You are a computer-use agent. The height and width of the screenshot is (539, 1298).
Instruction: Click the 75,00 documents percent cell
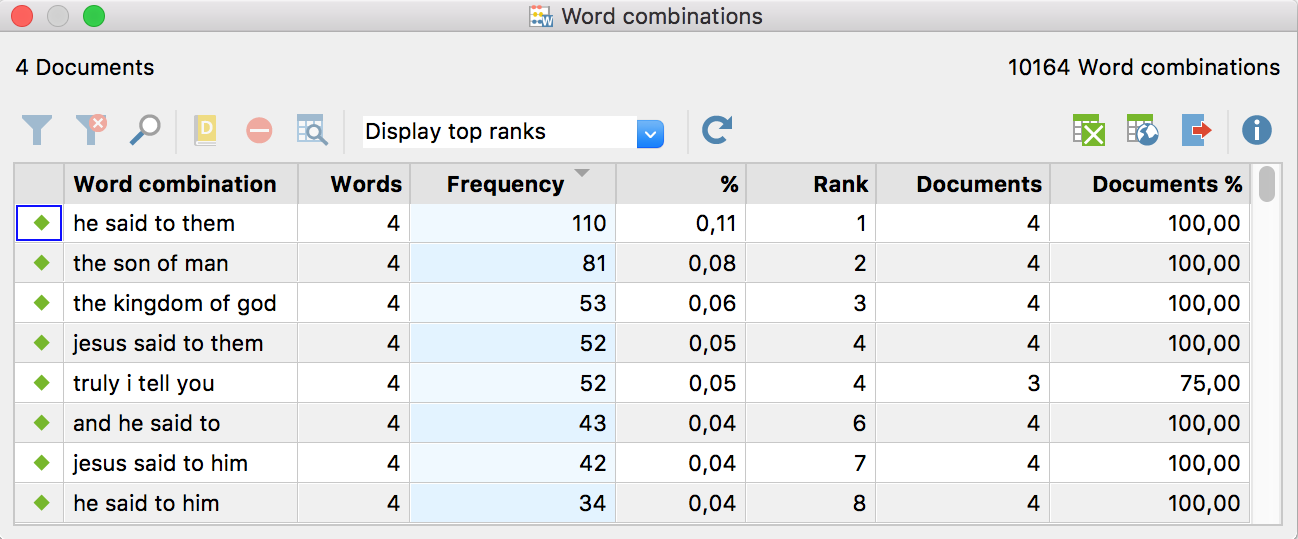[1150, 383]
